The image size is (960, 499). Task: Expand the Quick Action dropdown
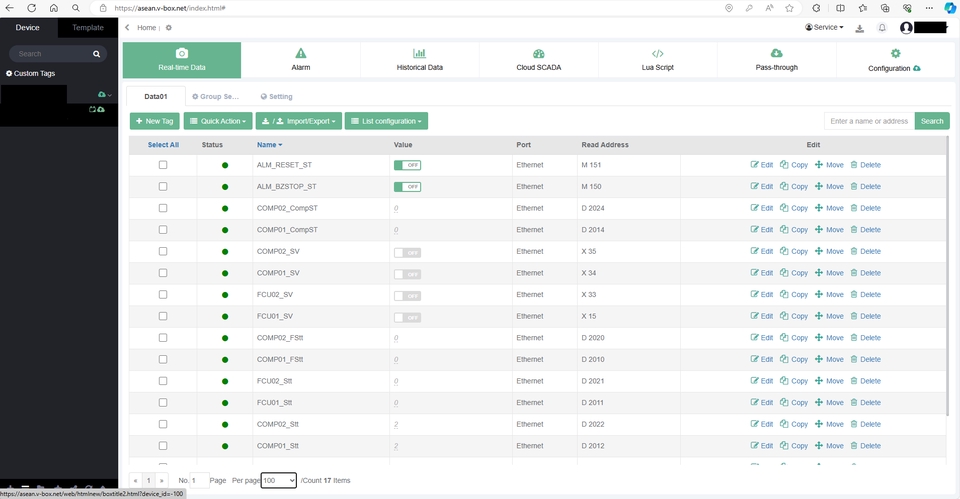(x=218, y=121)
